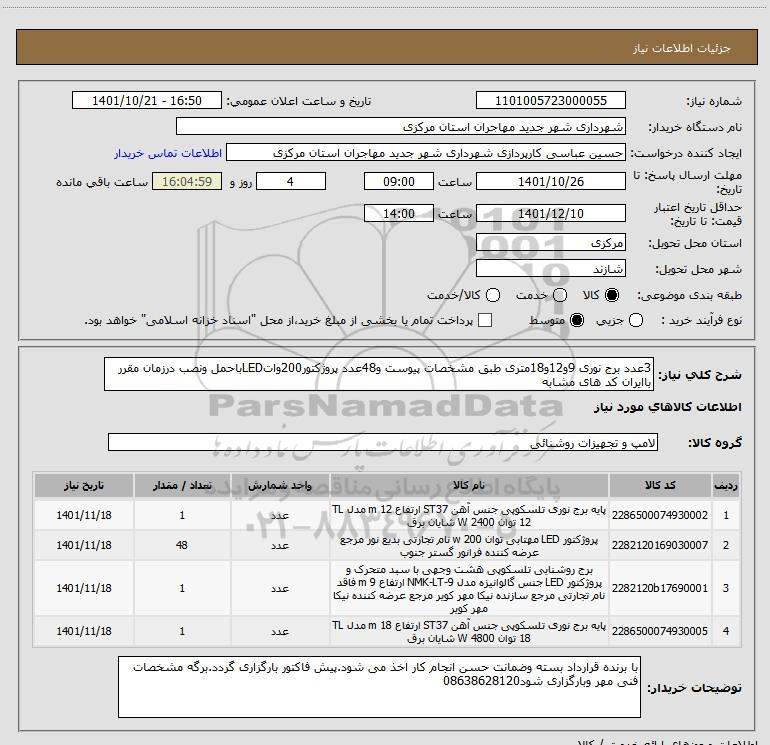
Task: Click the general need description text box
Action: (379, 374)
